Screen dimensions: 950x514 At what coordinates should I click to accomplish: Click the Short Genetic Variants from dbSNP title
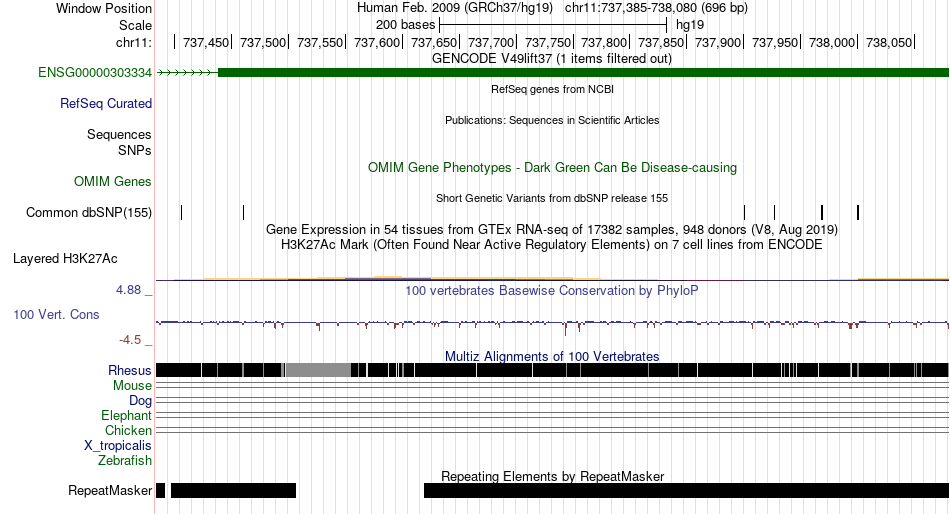pyautogui.click(x=552, y=198)
